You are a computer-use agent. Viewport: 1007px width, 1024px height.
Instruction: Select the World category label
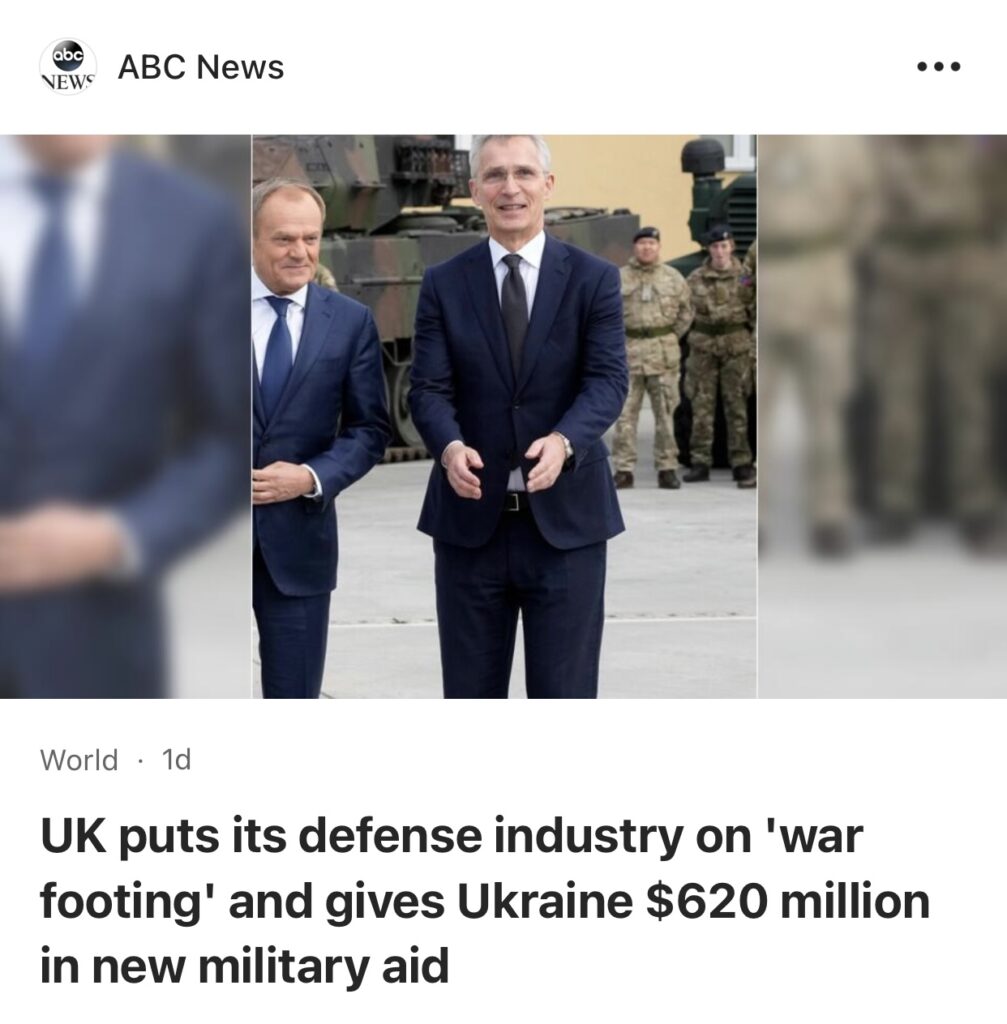79,760
